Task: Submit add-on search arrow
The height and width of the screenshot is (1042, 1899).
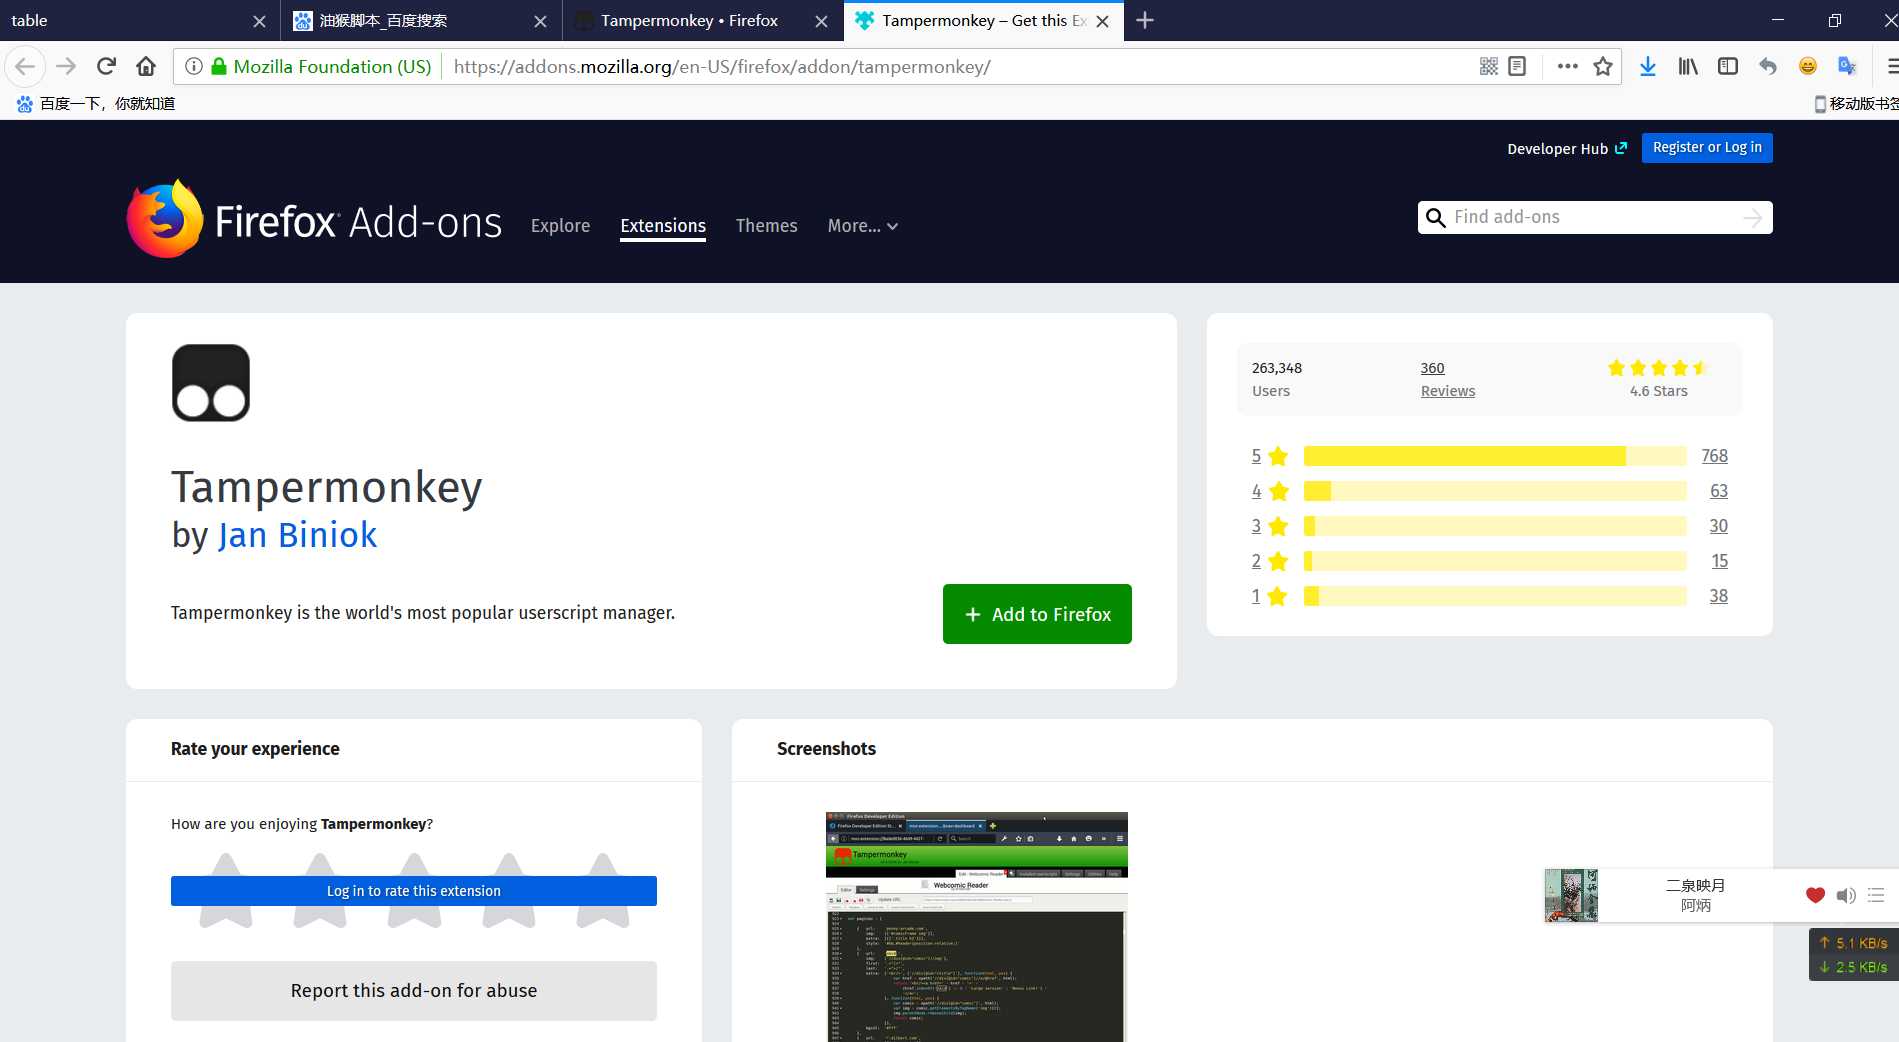Action: (x=1753, y=218)
